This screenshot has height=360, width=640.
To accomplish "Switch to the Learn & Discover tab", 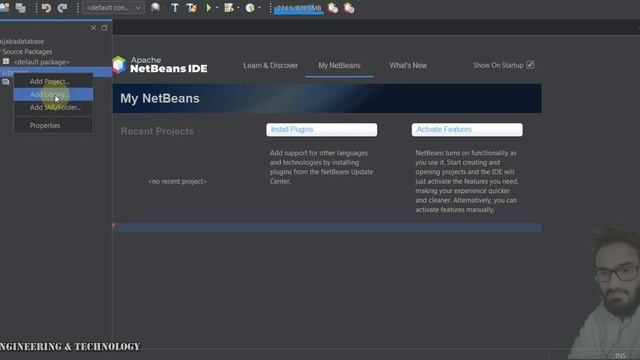I will [271, 65].
